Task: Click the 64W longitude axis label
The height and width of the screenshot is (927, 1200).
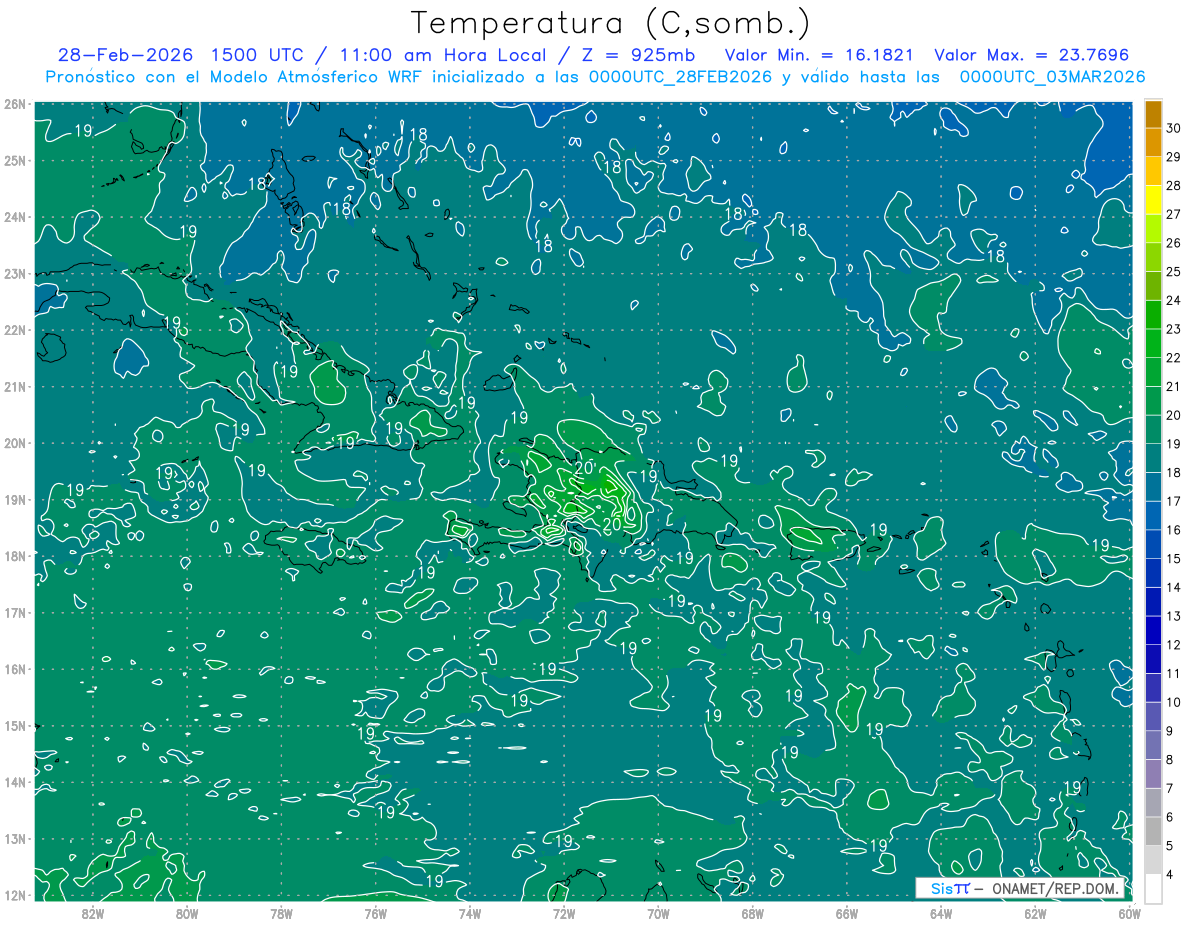Action: coord(940,913)
